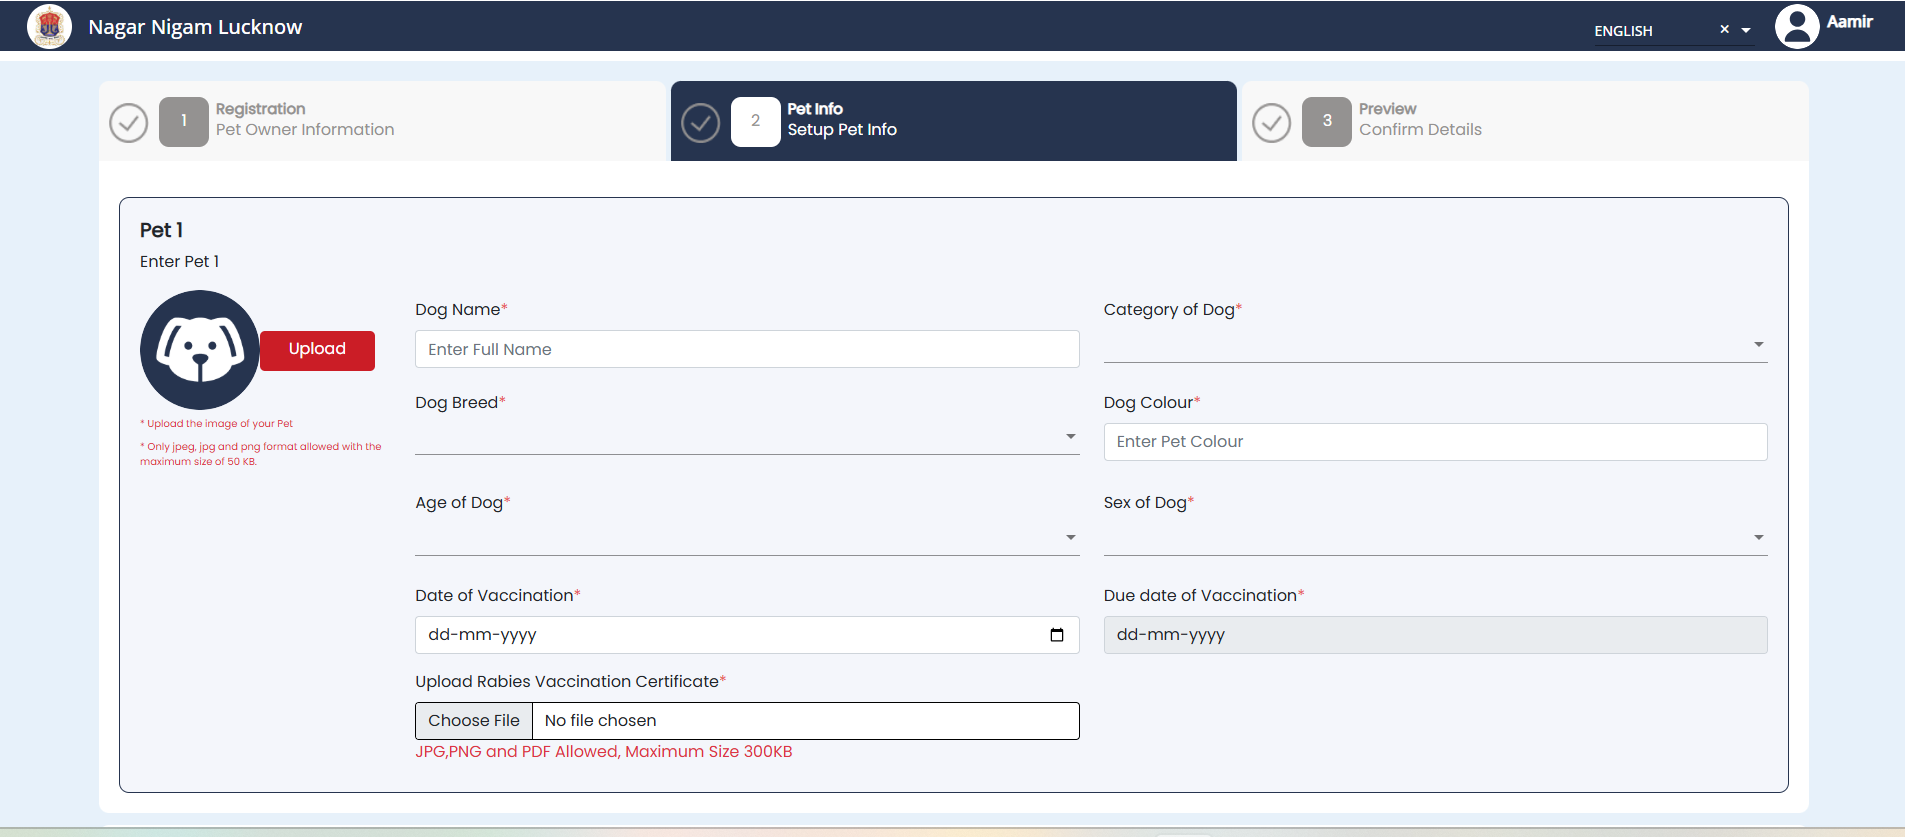1905x837 pixels.
Task: Click the Dog Name input field
Action: [x=746, y=349]
